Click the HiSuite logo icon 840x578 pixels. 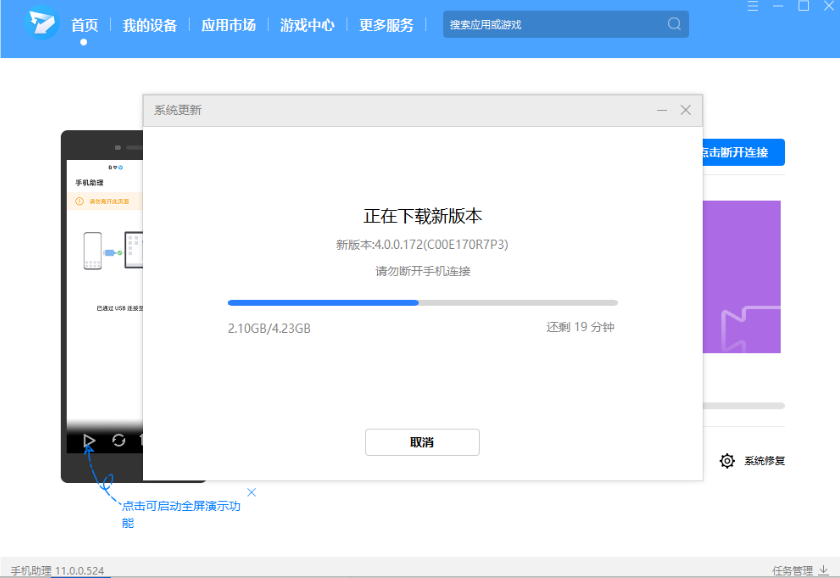42,23
